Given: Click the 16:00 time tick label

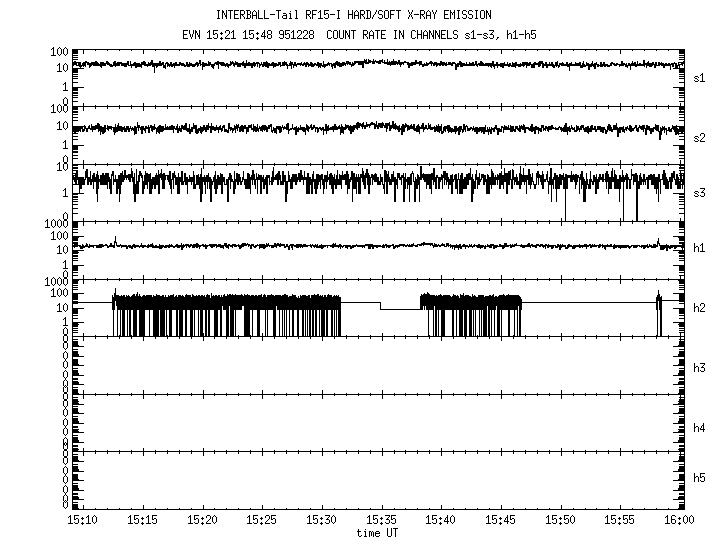Looking at the screenshot, I should click(x=679, y=521).
